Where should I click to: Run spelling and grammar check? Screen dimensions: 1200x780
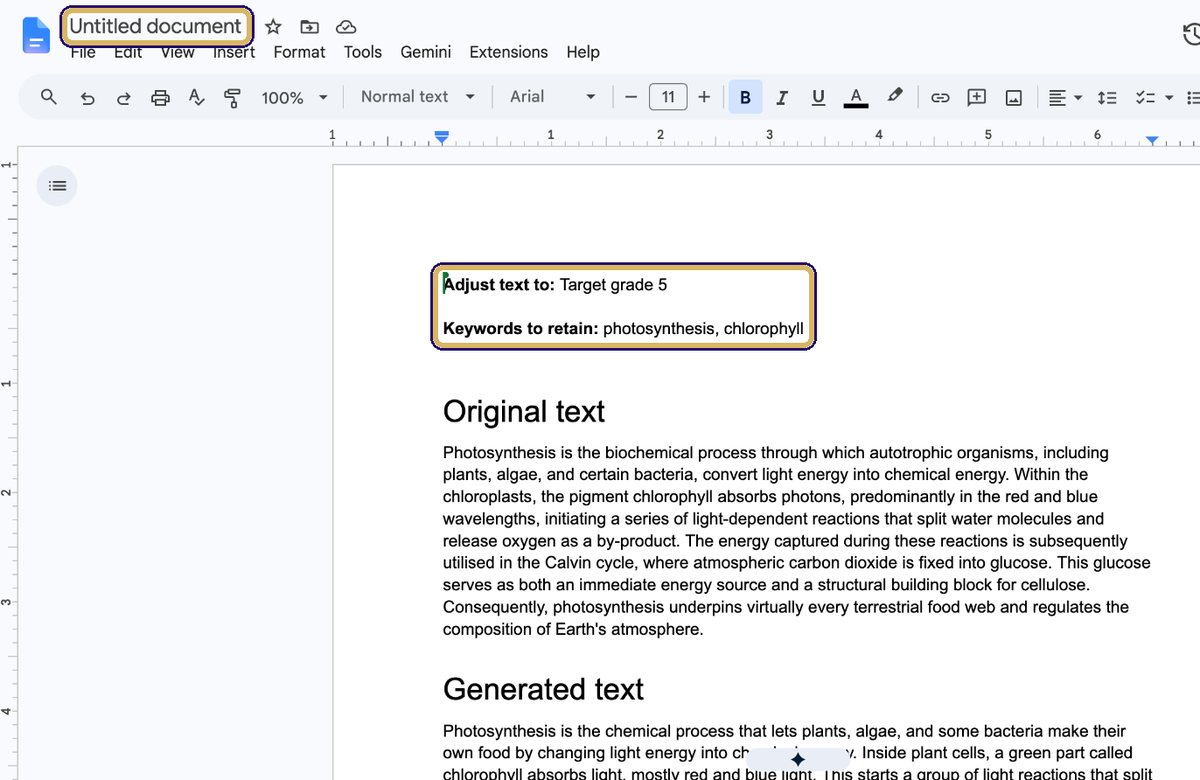coord(197,97)
